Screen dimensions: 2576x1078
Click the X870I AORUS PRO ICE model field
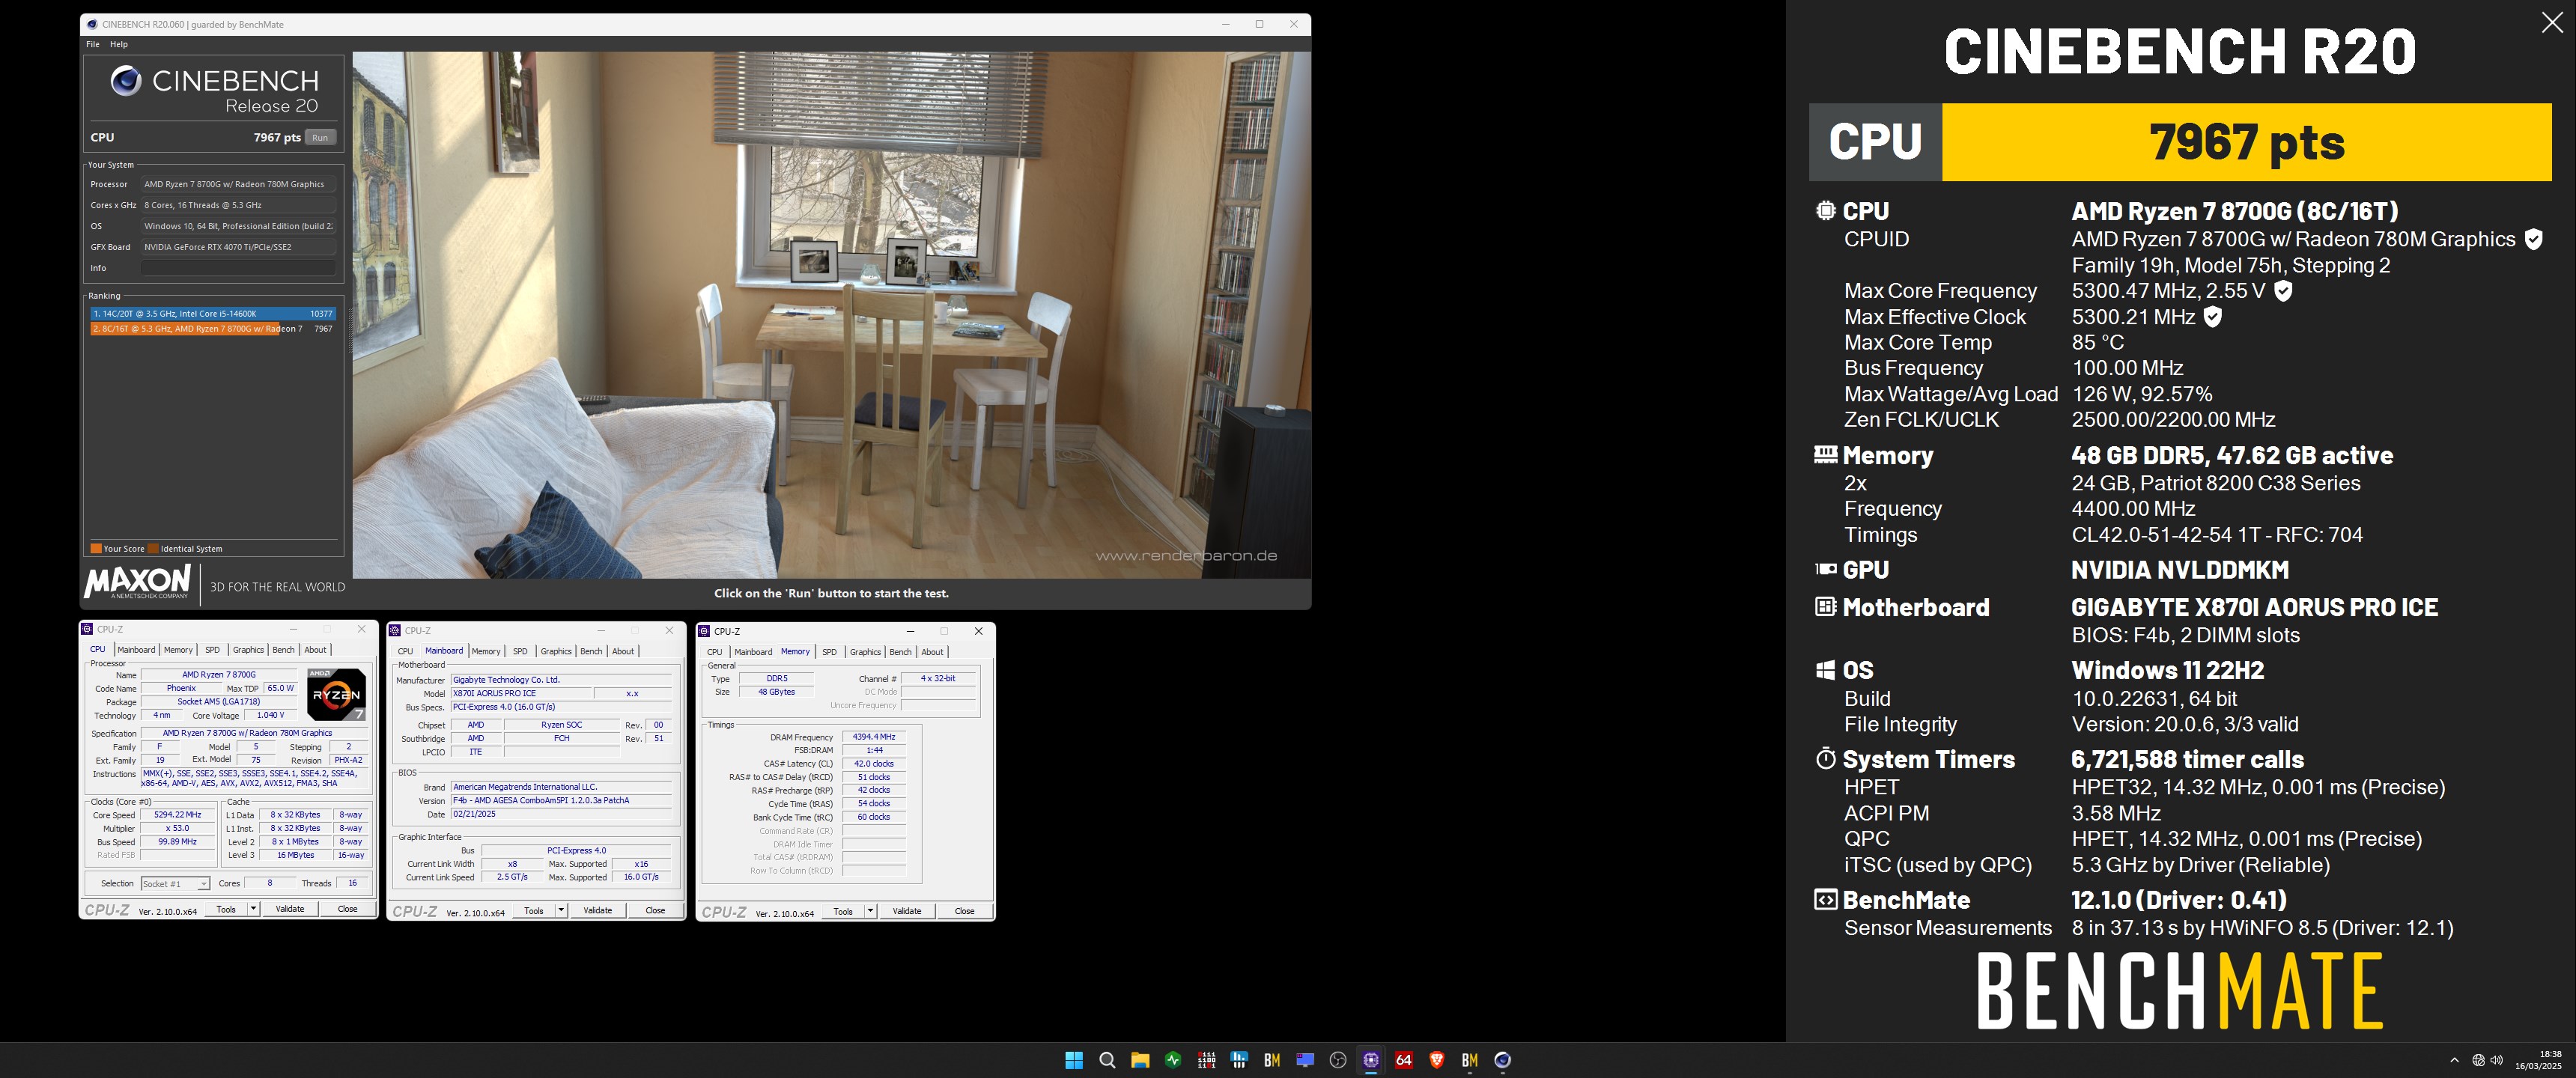click(520, 693)
